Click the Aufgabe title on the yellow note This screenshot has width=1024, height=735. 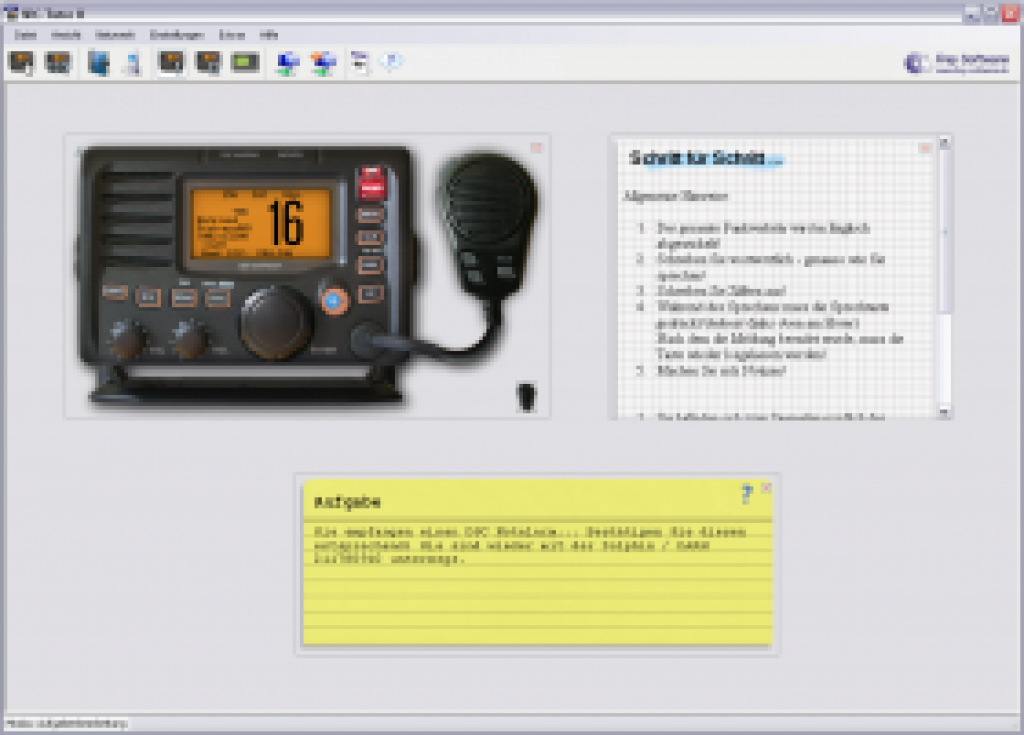(x=347, y=502)
